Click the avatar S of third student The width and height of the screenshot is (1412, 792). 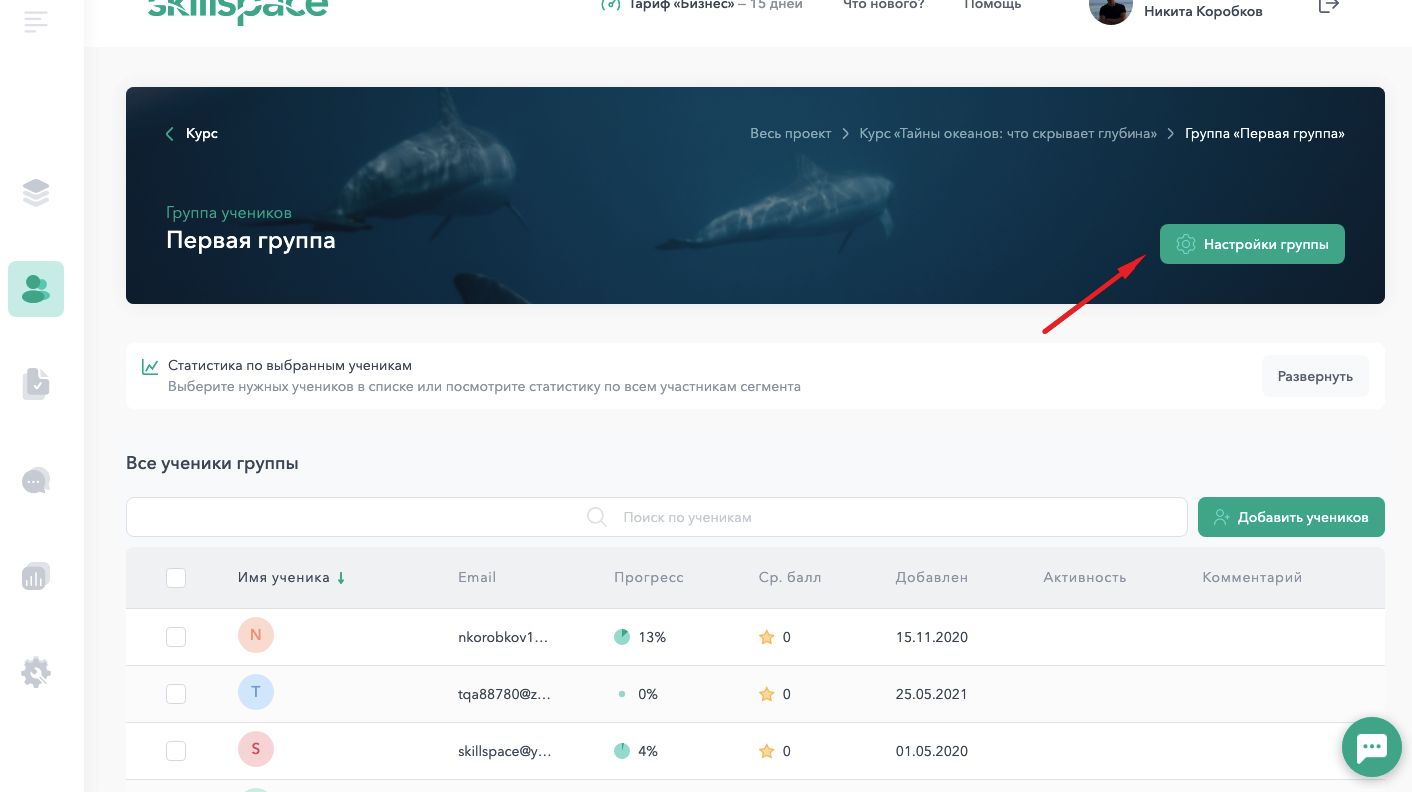[256, 749]
